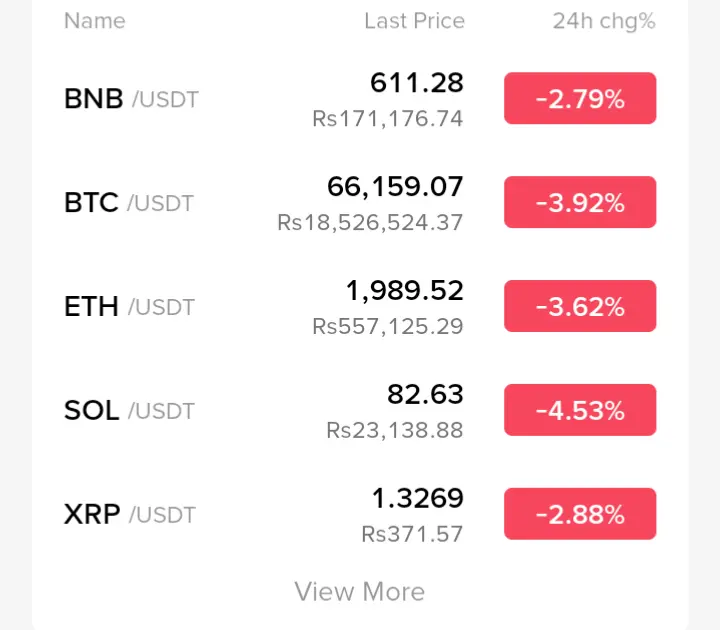Click the BTC rupee value Rs18,526,524.37

click(x=370, y=222)
